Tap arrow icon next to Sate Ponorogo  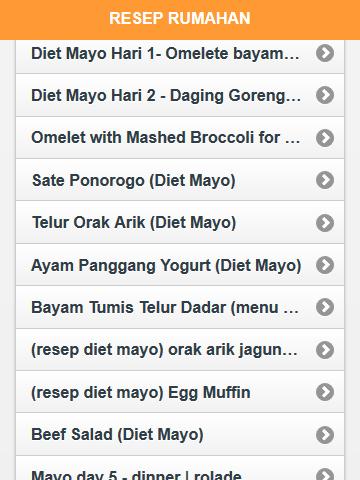(325, 180)
